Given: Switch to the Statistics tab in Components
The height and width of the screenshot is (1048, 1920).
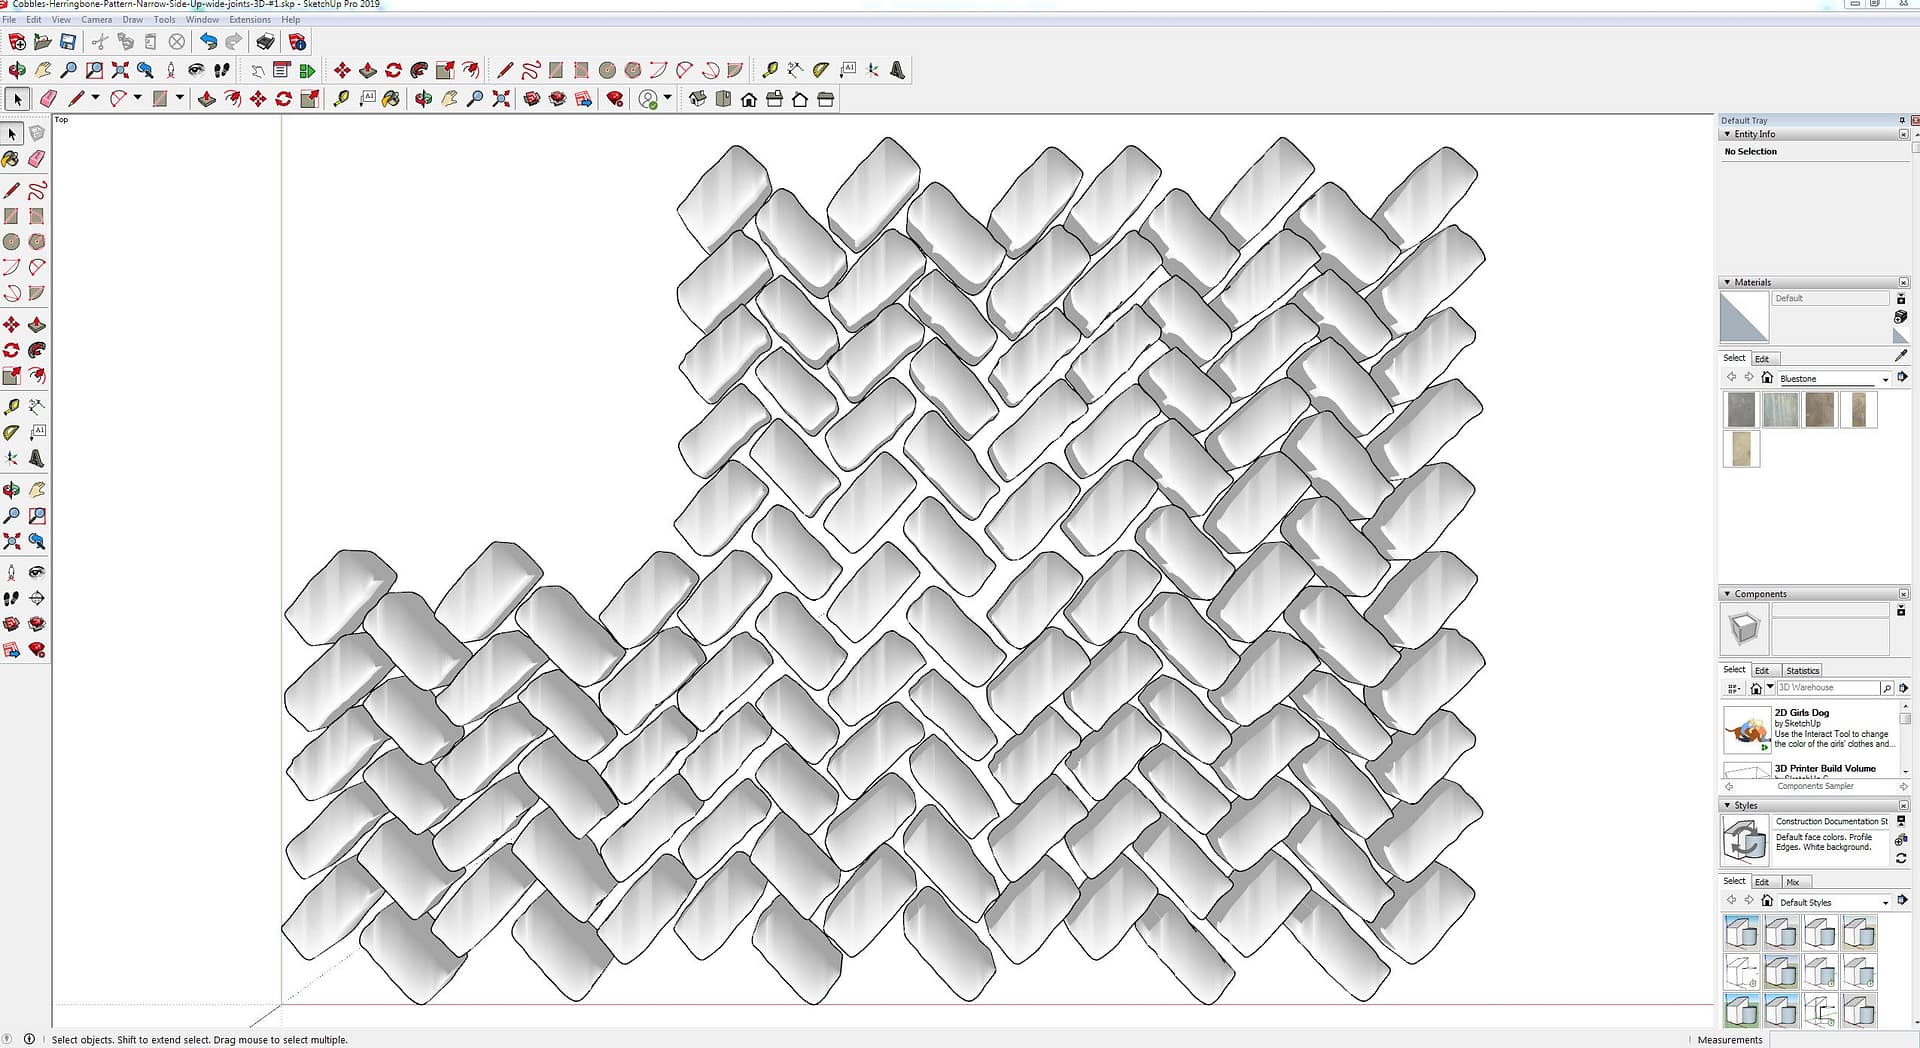Looking at the screenshot, I should click(1802, 671).
